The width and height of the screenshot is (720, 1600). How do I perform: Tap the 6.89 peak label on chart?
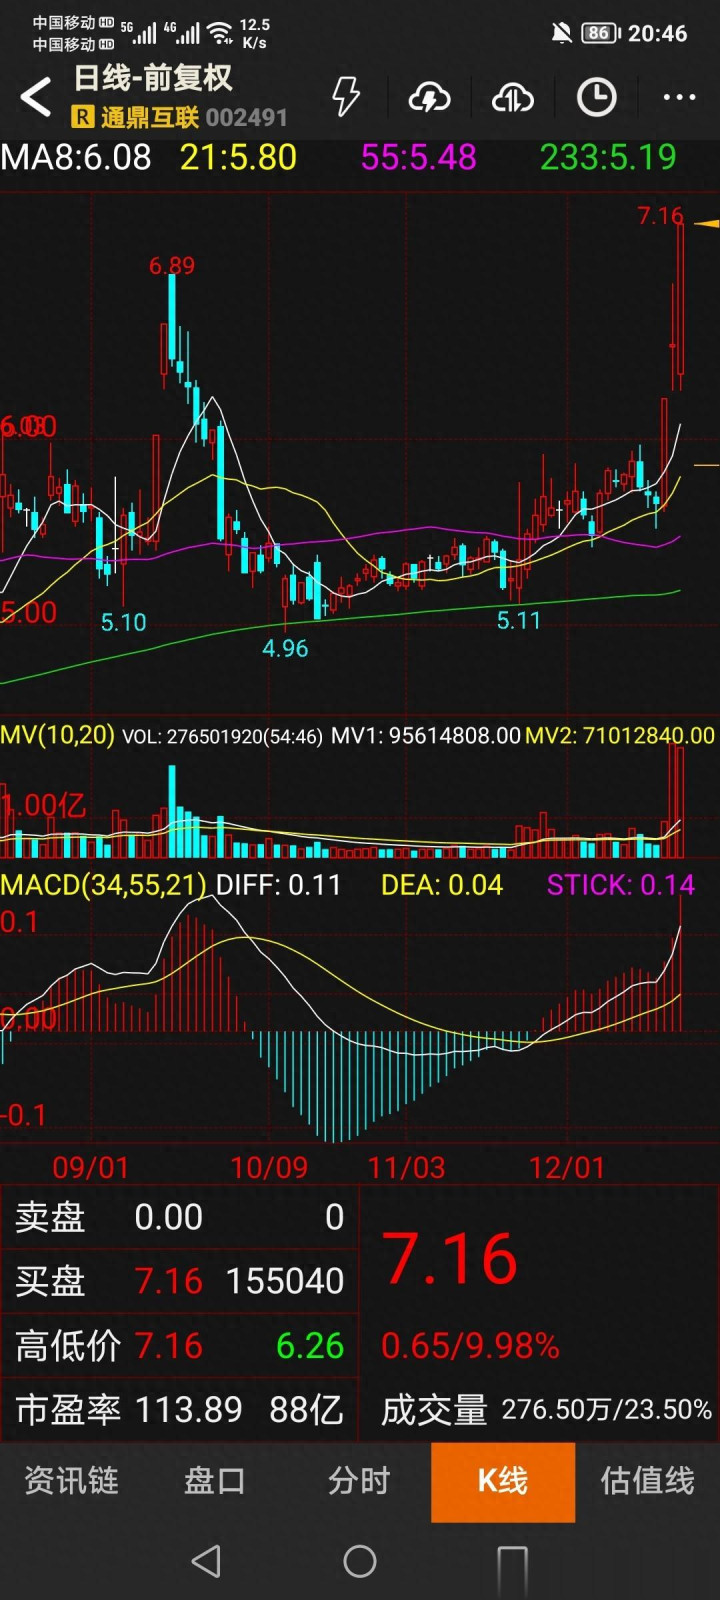[x=172, y=266]
